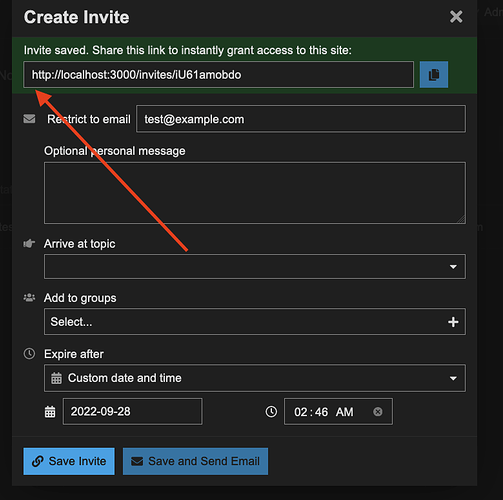Clear the 02:46 AM time value
Screen dimensions: 503x500
click(x=377, y=412)
